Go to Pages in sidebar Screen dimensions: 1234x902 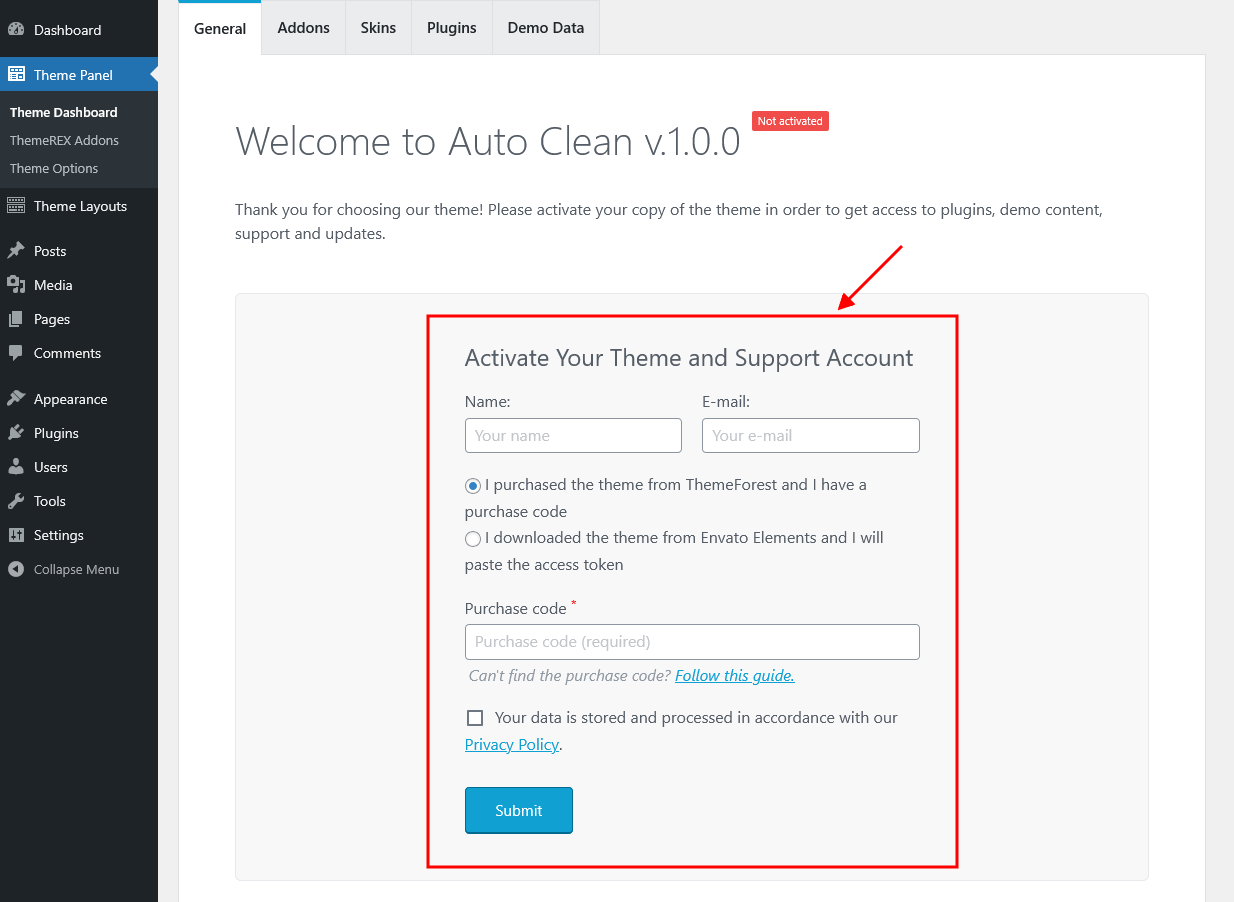(x=79, y=319)
